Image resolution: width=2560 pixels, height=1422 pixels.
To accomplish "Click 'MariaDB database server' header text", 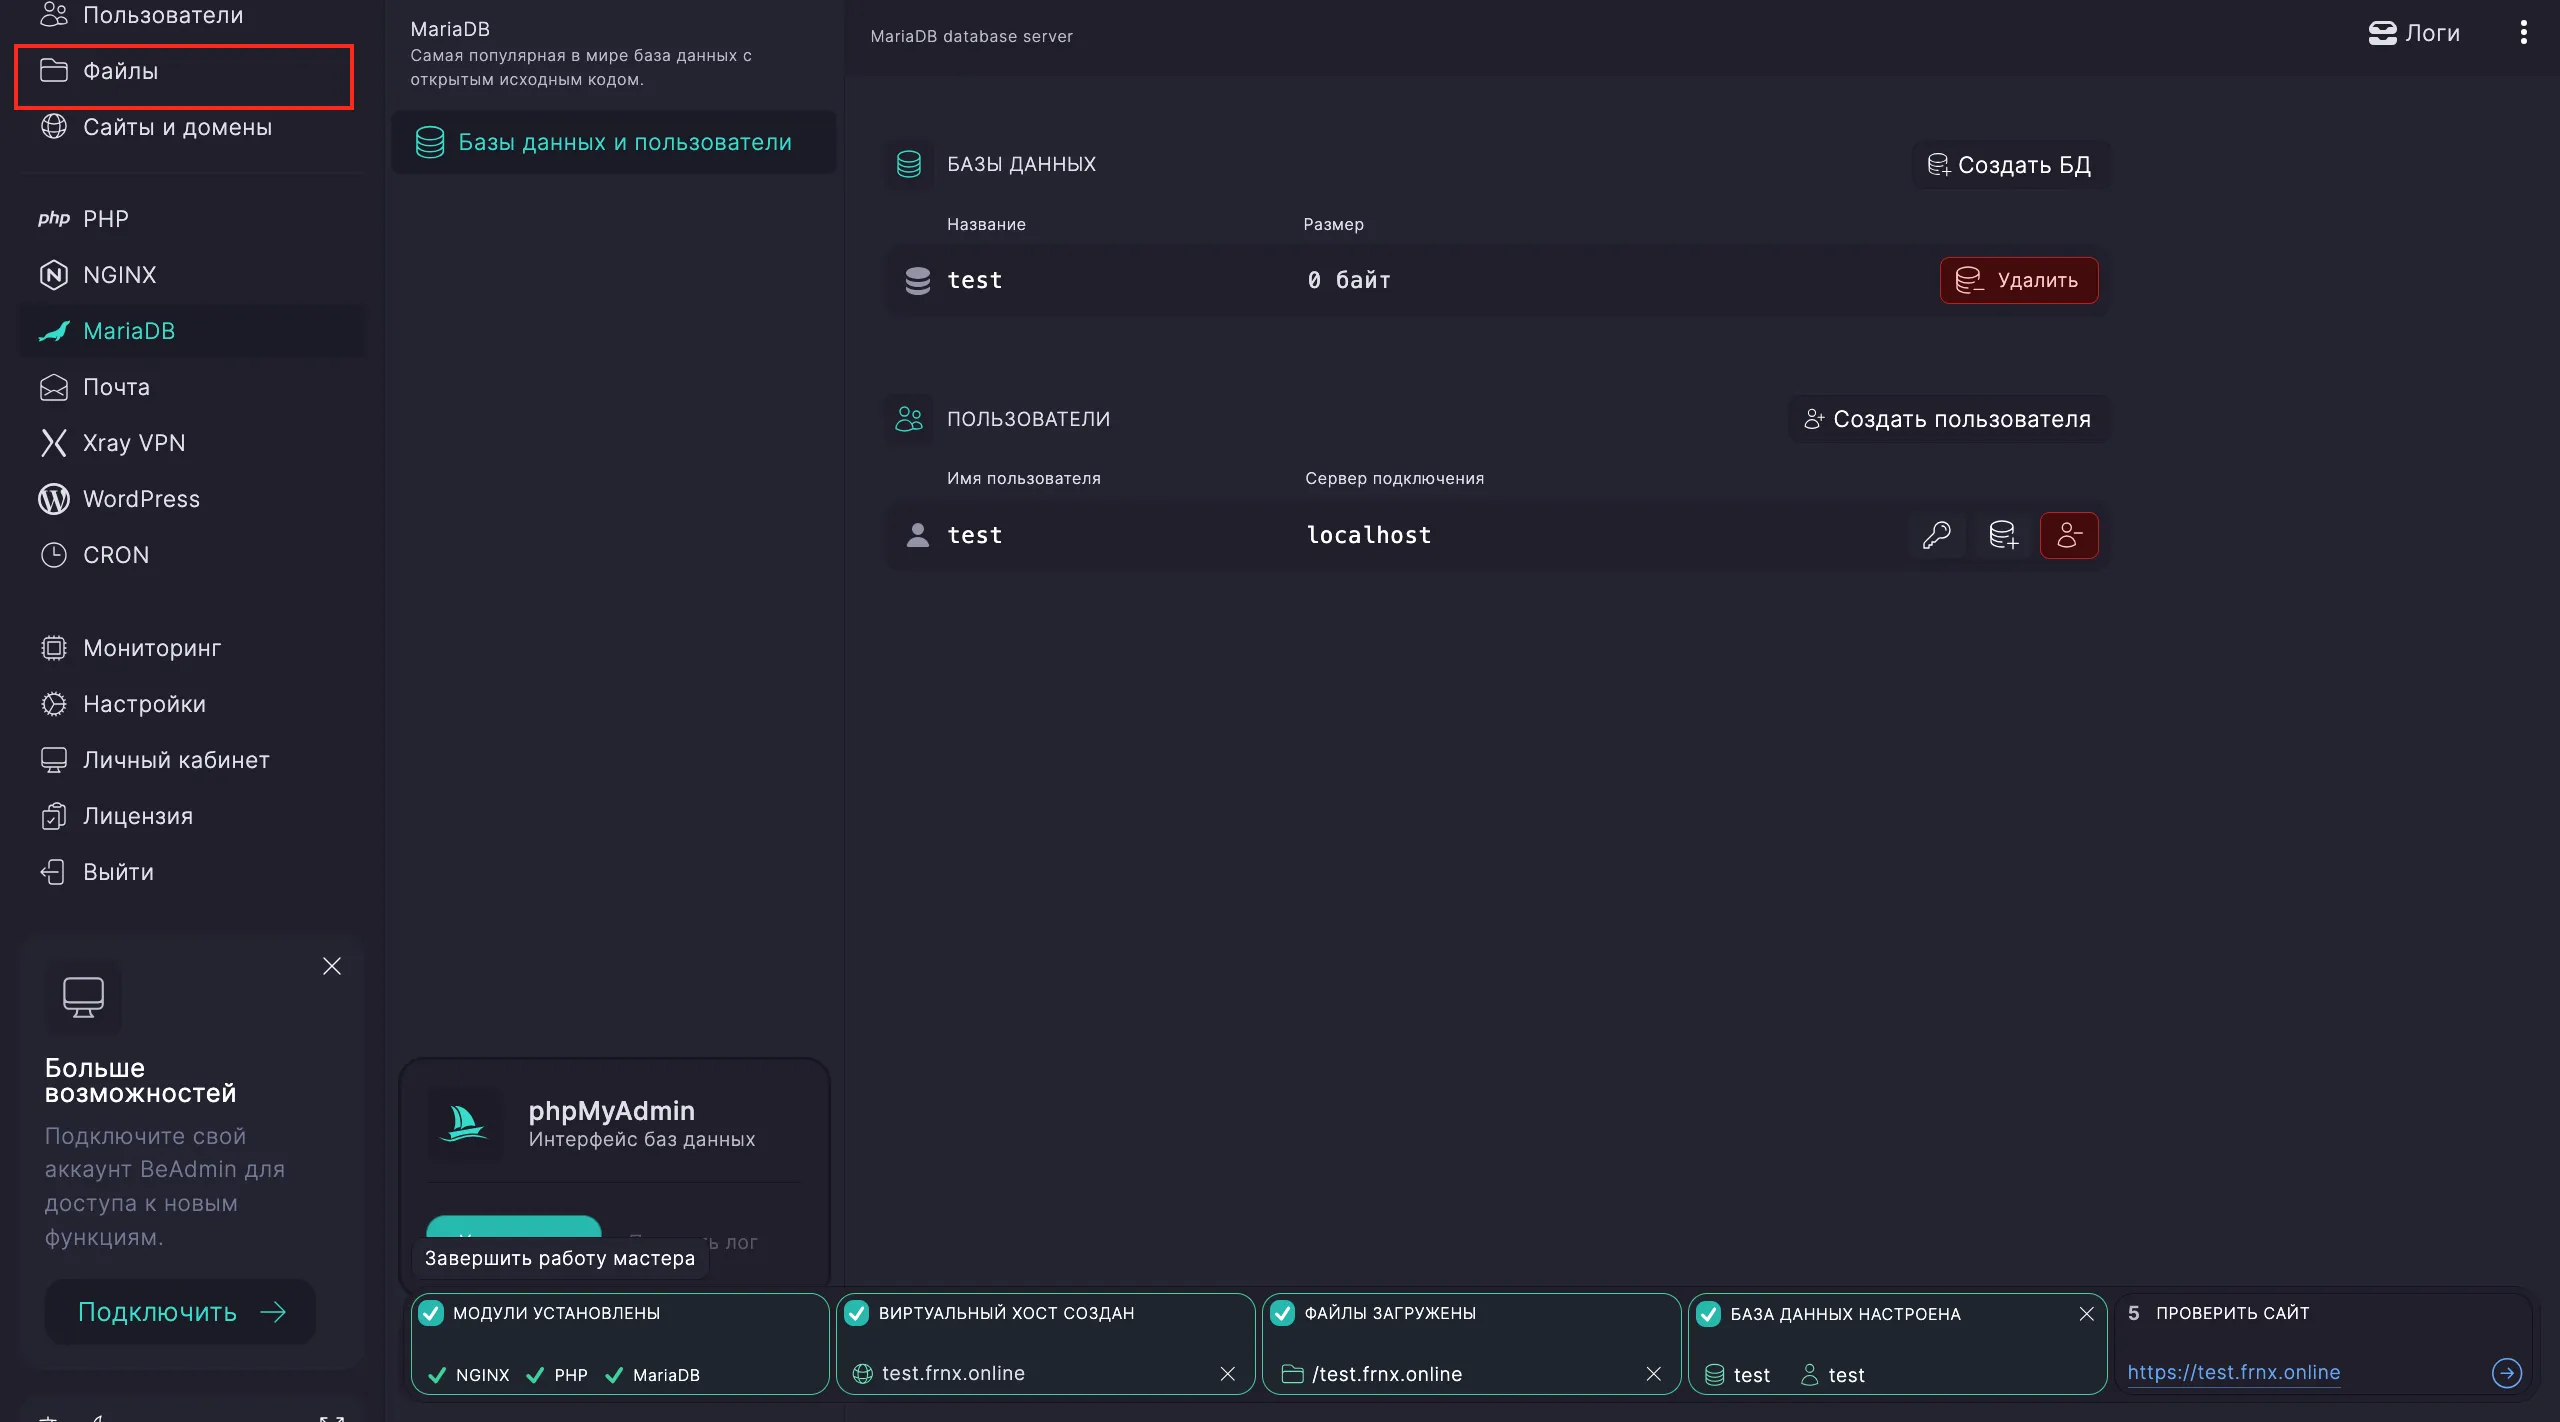I will pyautogui.click(x=971, y=36).
